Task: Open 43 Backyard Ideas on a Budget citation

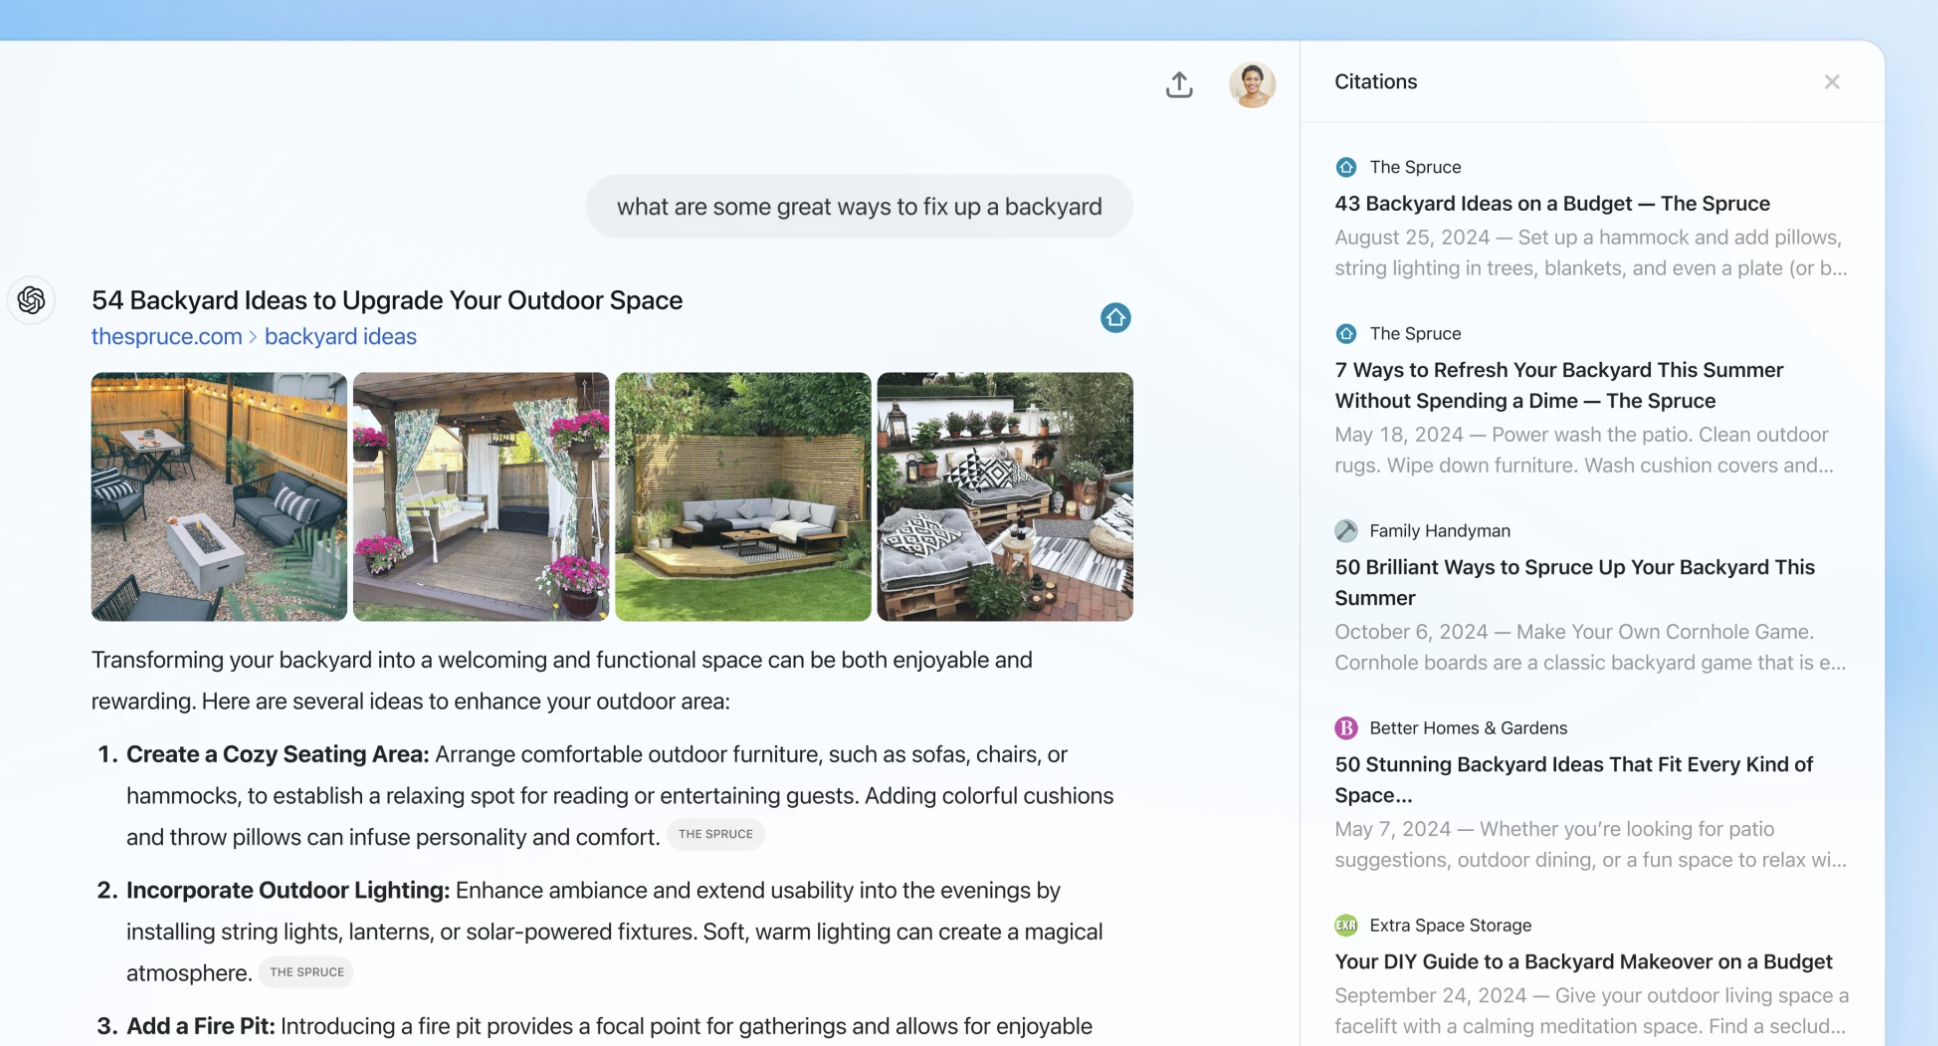Action: (x=1552, y=203)
